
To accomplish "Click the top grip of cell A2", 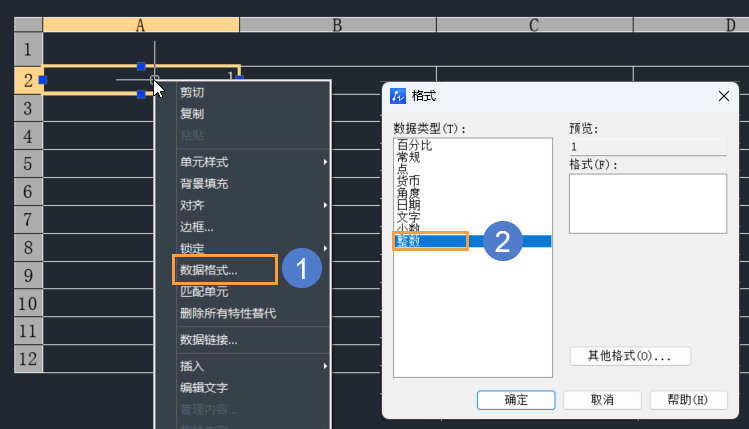I will pos(141,66).
